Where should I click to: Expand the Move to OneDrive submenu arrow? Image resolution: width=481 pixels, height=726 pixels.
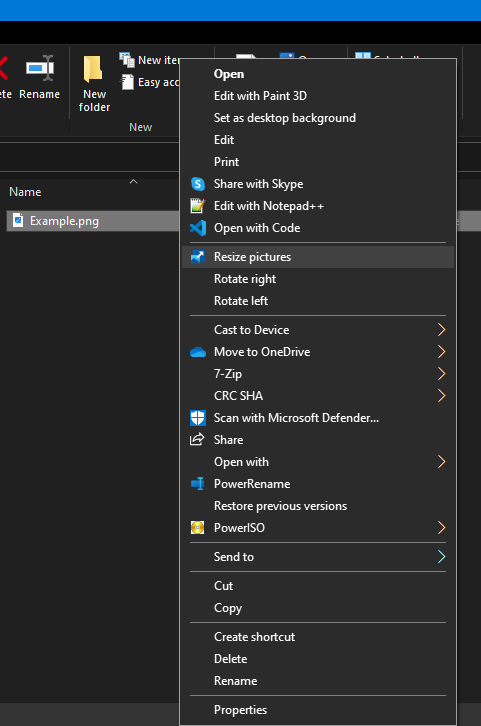(x=441, y=352)
